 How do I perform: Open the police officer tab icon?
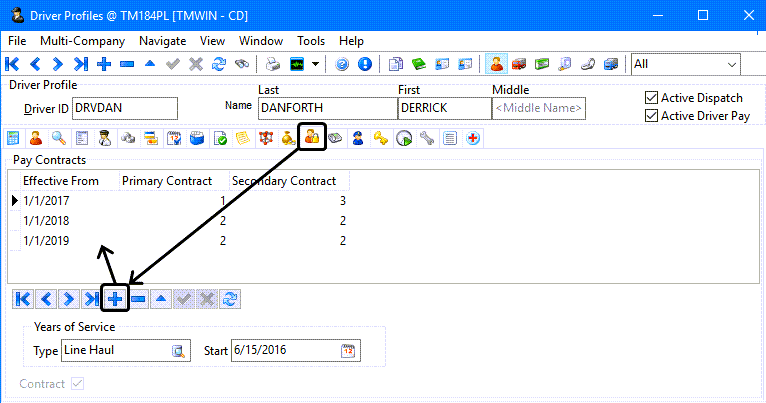(x=358, y=138)
